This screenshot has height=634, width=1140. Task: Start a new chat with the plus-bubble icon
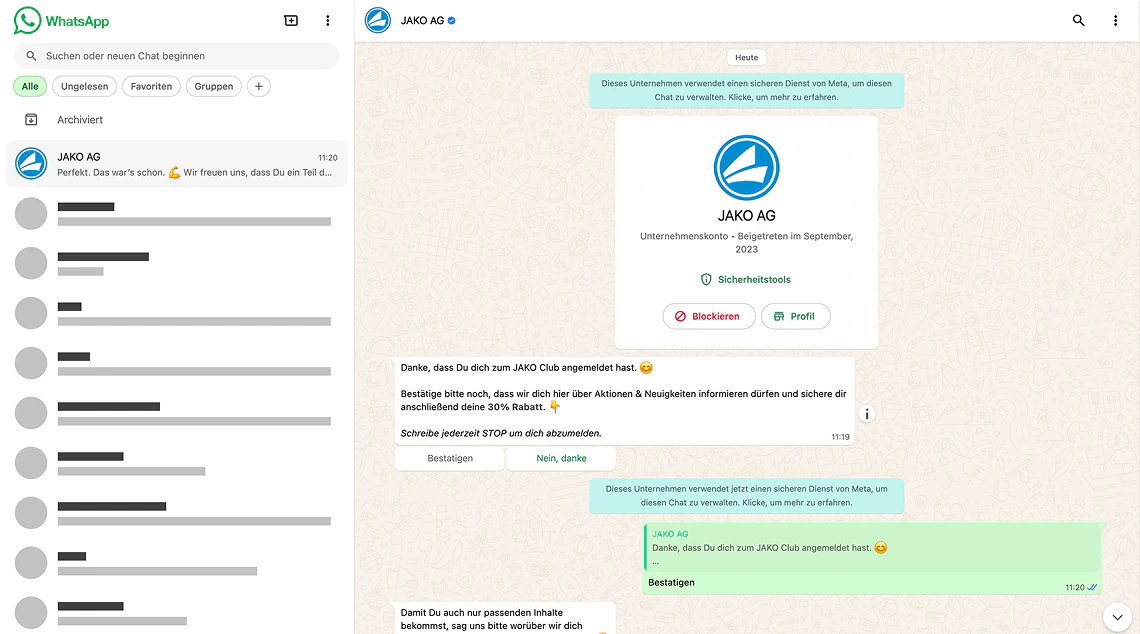(x=291, y=20)
